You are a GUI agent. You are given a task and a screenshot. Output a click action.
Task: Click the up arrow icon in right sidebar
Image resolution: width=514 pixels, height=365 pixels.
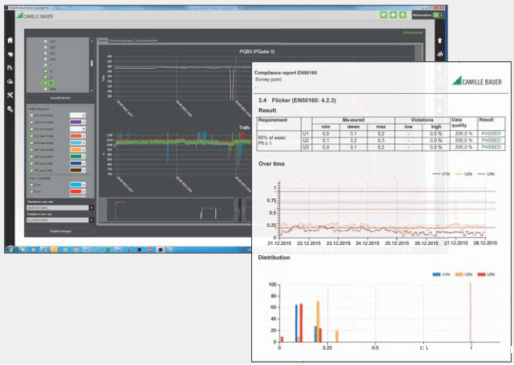coord(440,40)
